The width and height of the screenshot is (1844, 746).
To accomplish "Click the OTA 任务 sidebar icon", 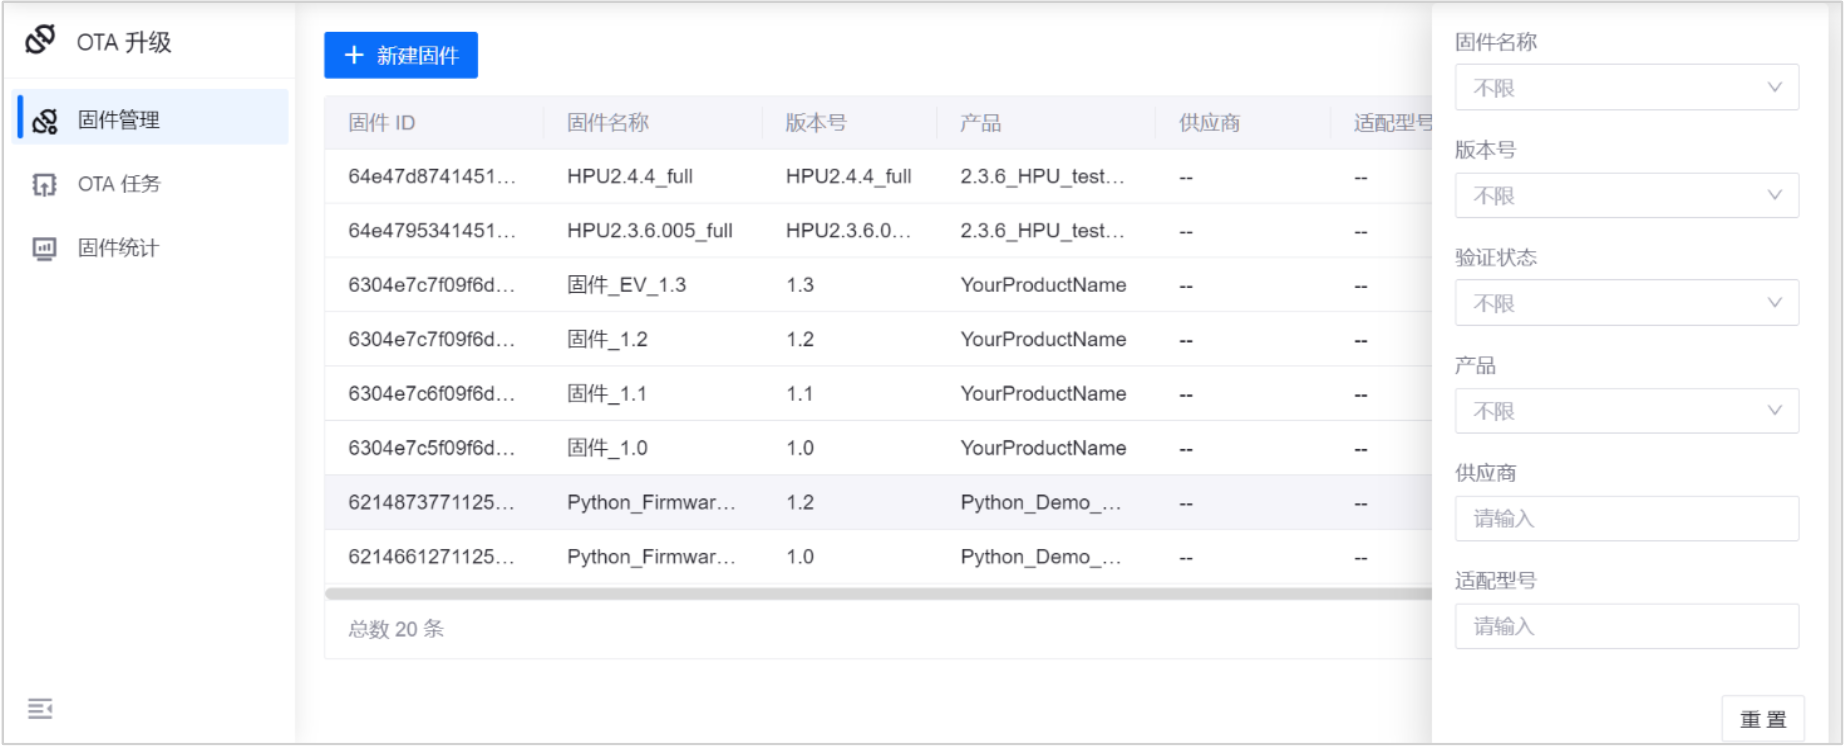I will pyautogui.click(x=45, y=185).
